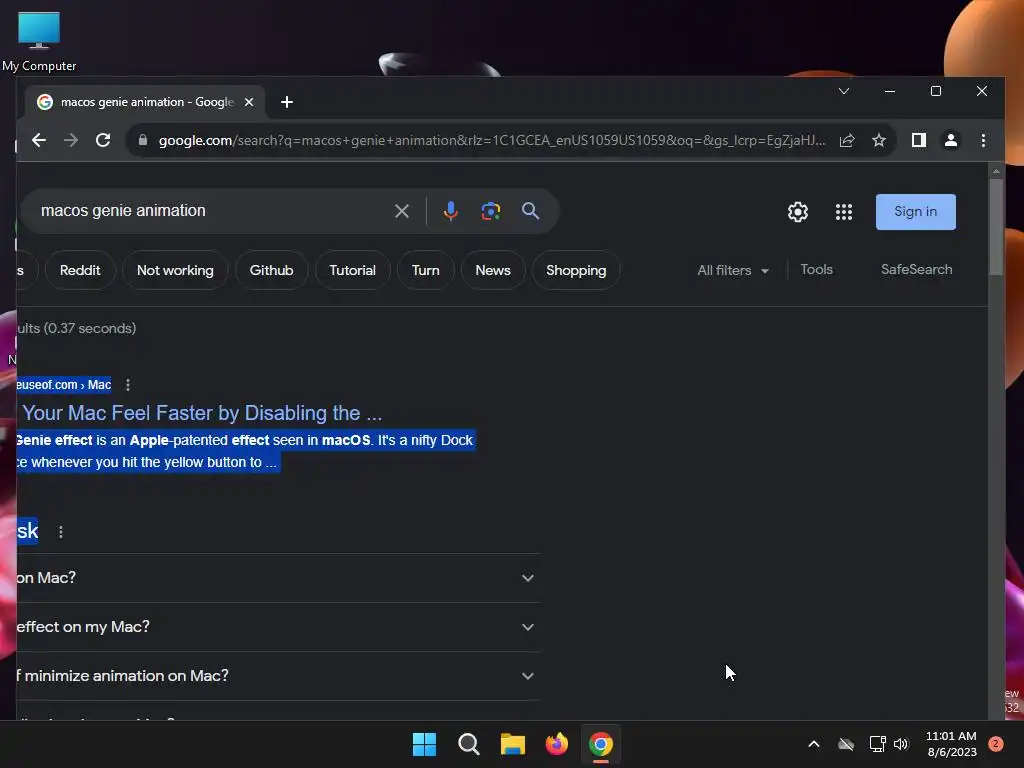Open the three-dot menu beside People also ask
The width and height of the screenshot is (1024, 768).
coord(61,532)
